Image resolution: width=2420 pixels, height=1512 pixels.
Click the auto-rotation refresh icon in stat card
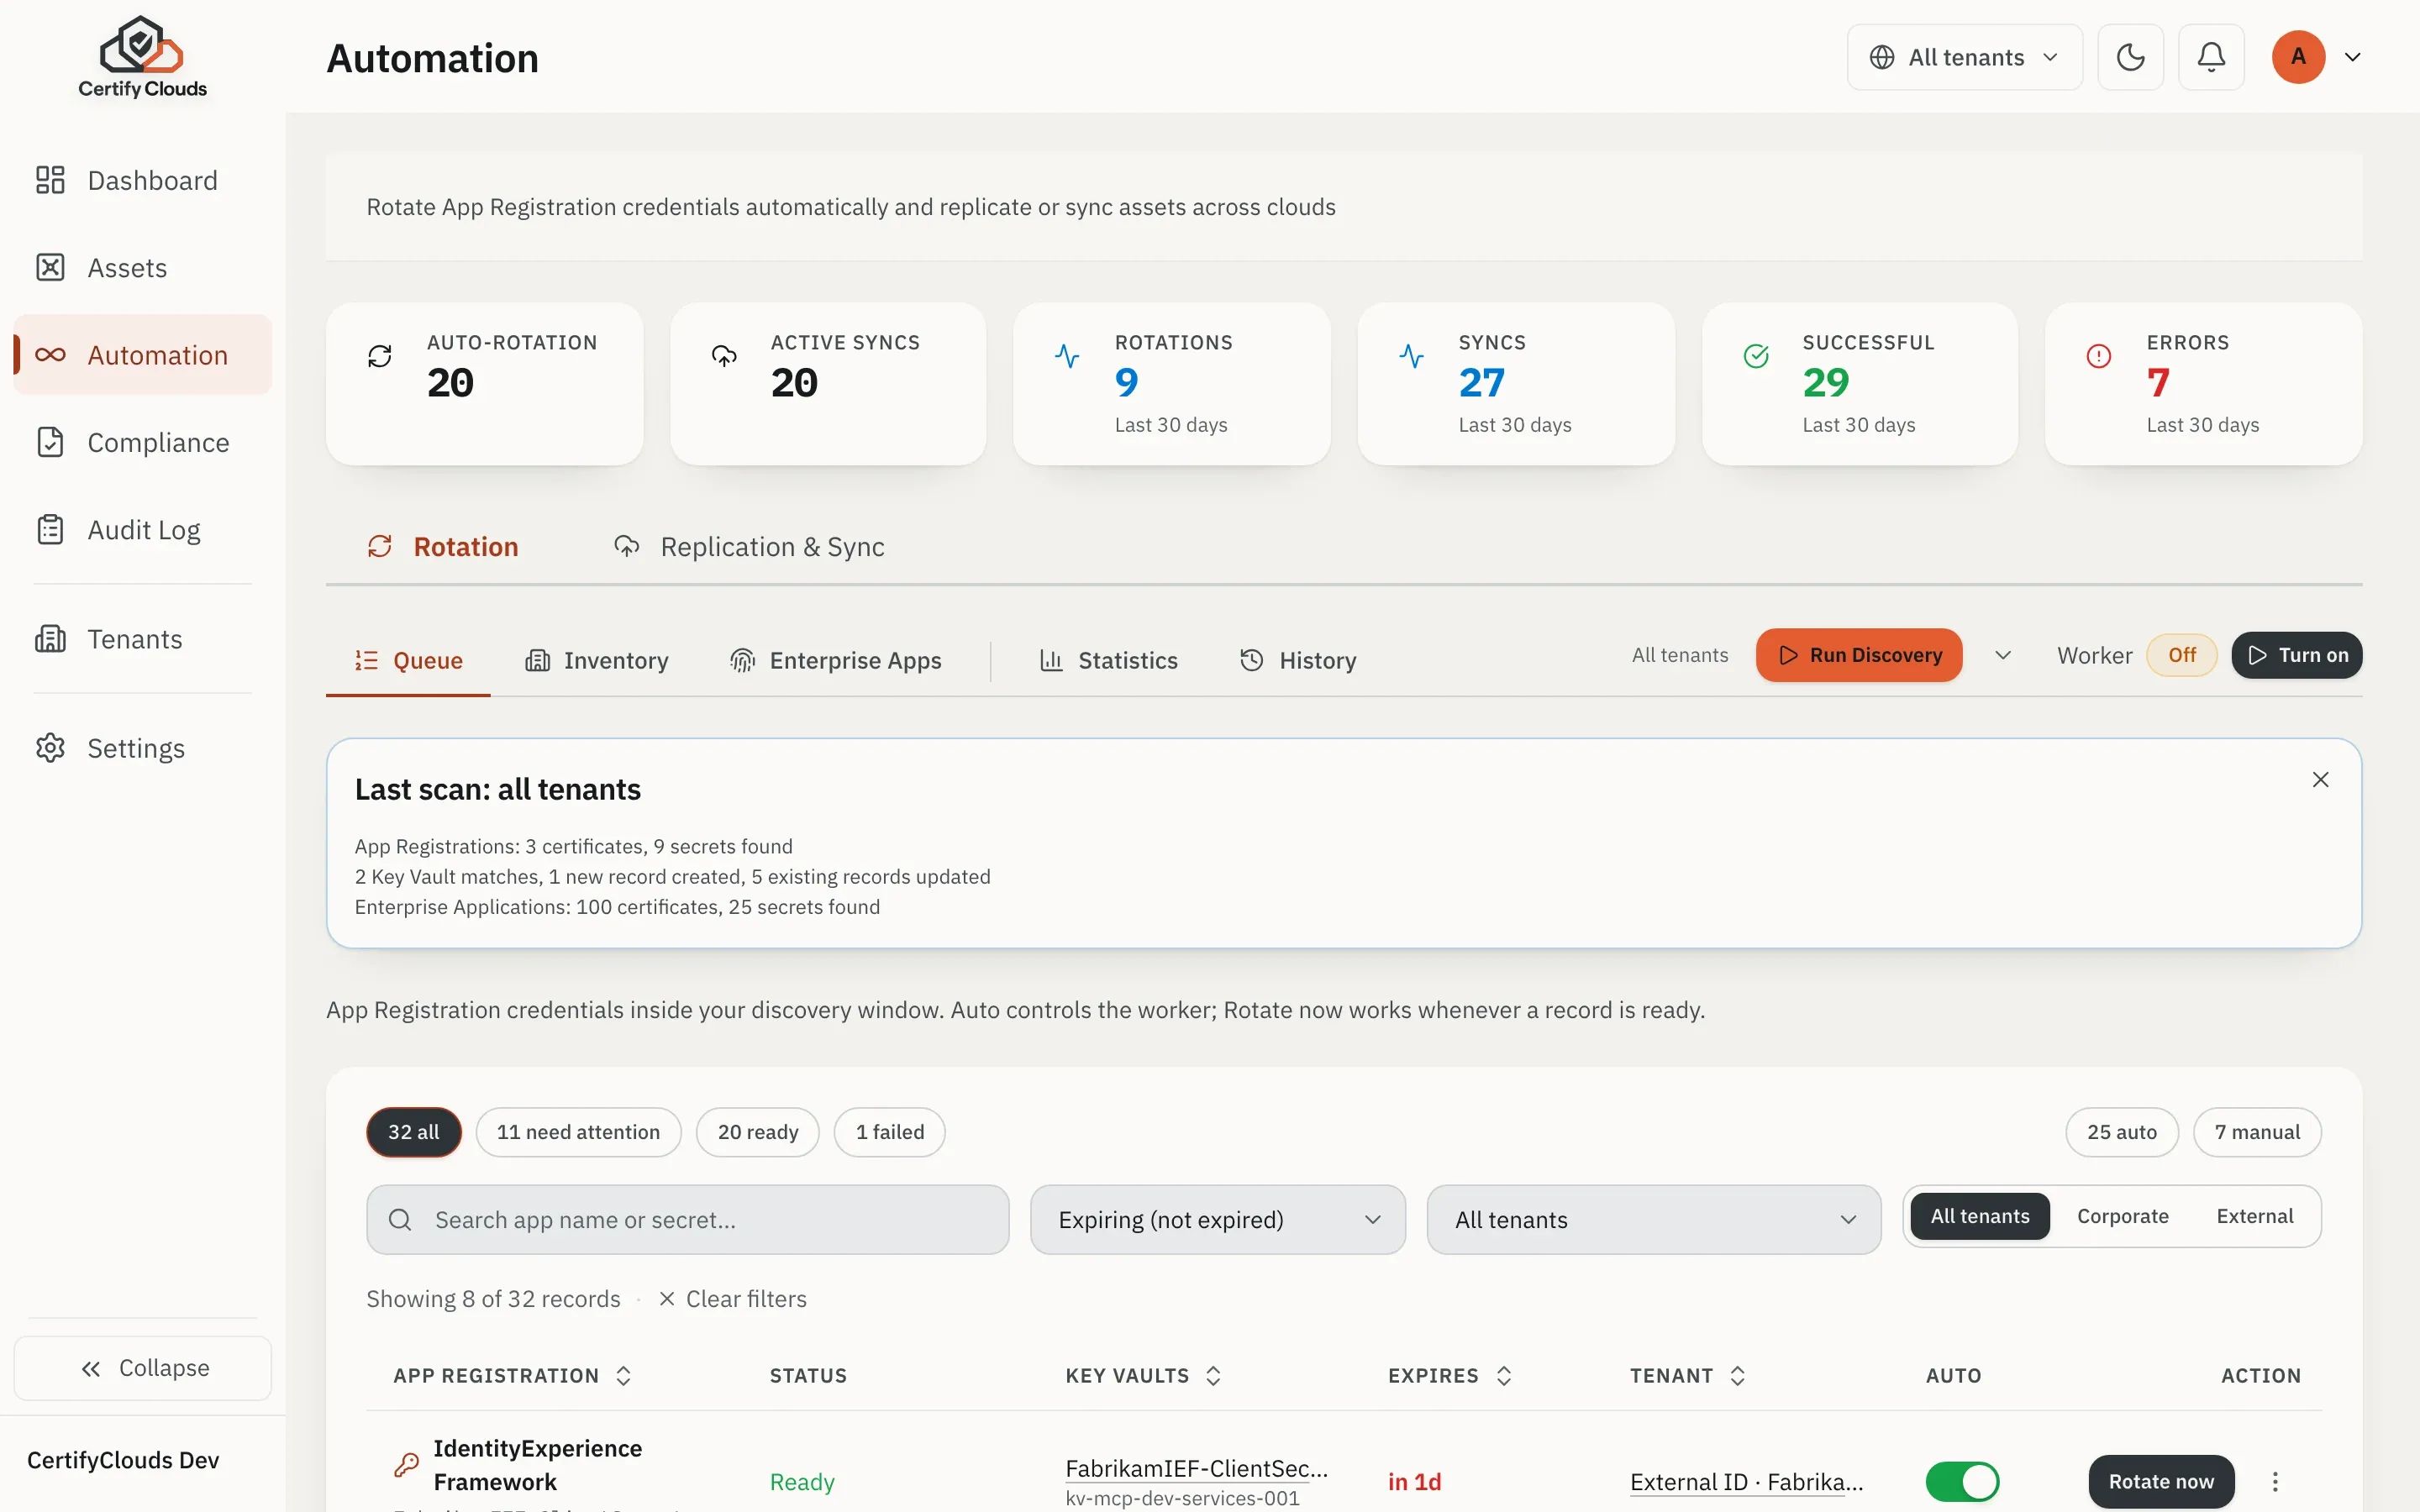[380, 356]
